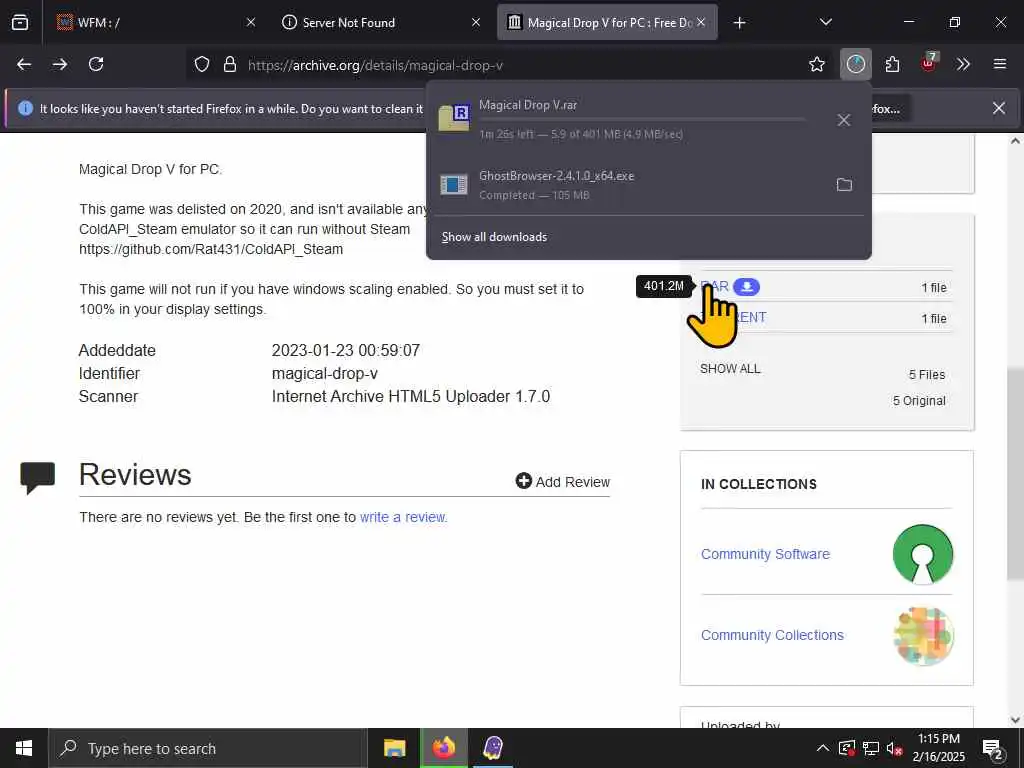This screenshot has width=1024, height=768.
Task: Click the Add Review button
Action: pyautogui.click(x=562, y=482)
